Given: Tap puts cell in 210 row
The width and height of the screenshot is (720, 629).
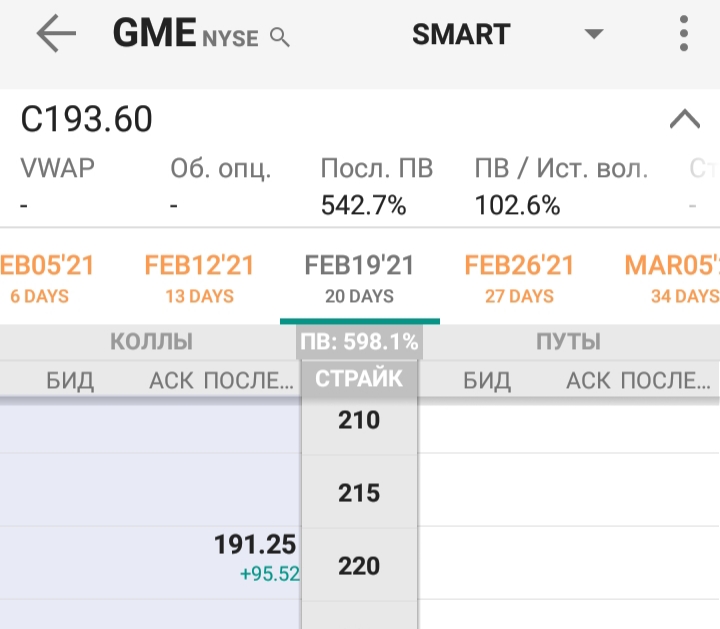Looking at the screenshot, I should click(568, 426).
